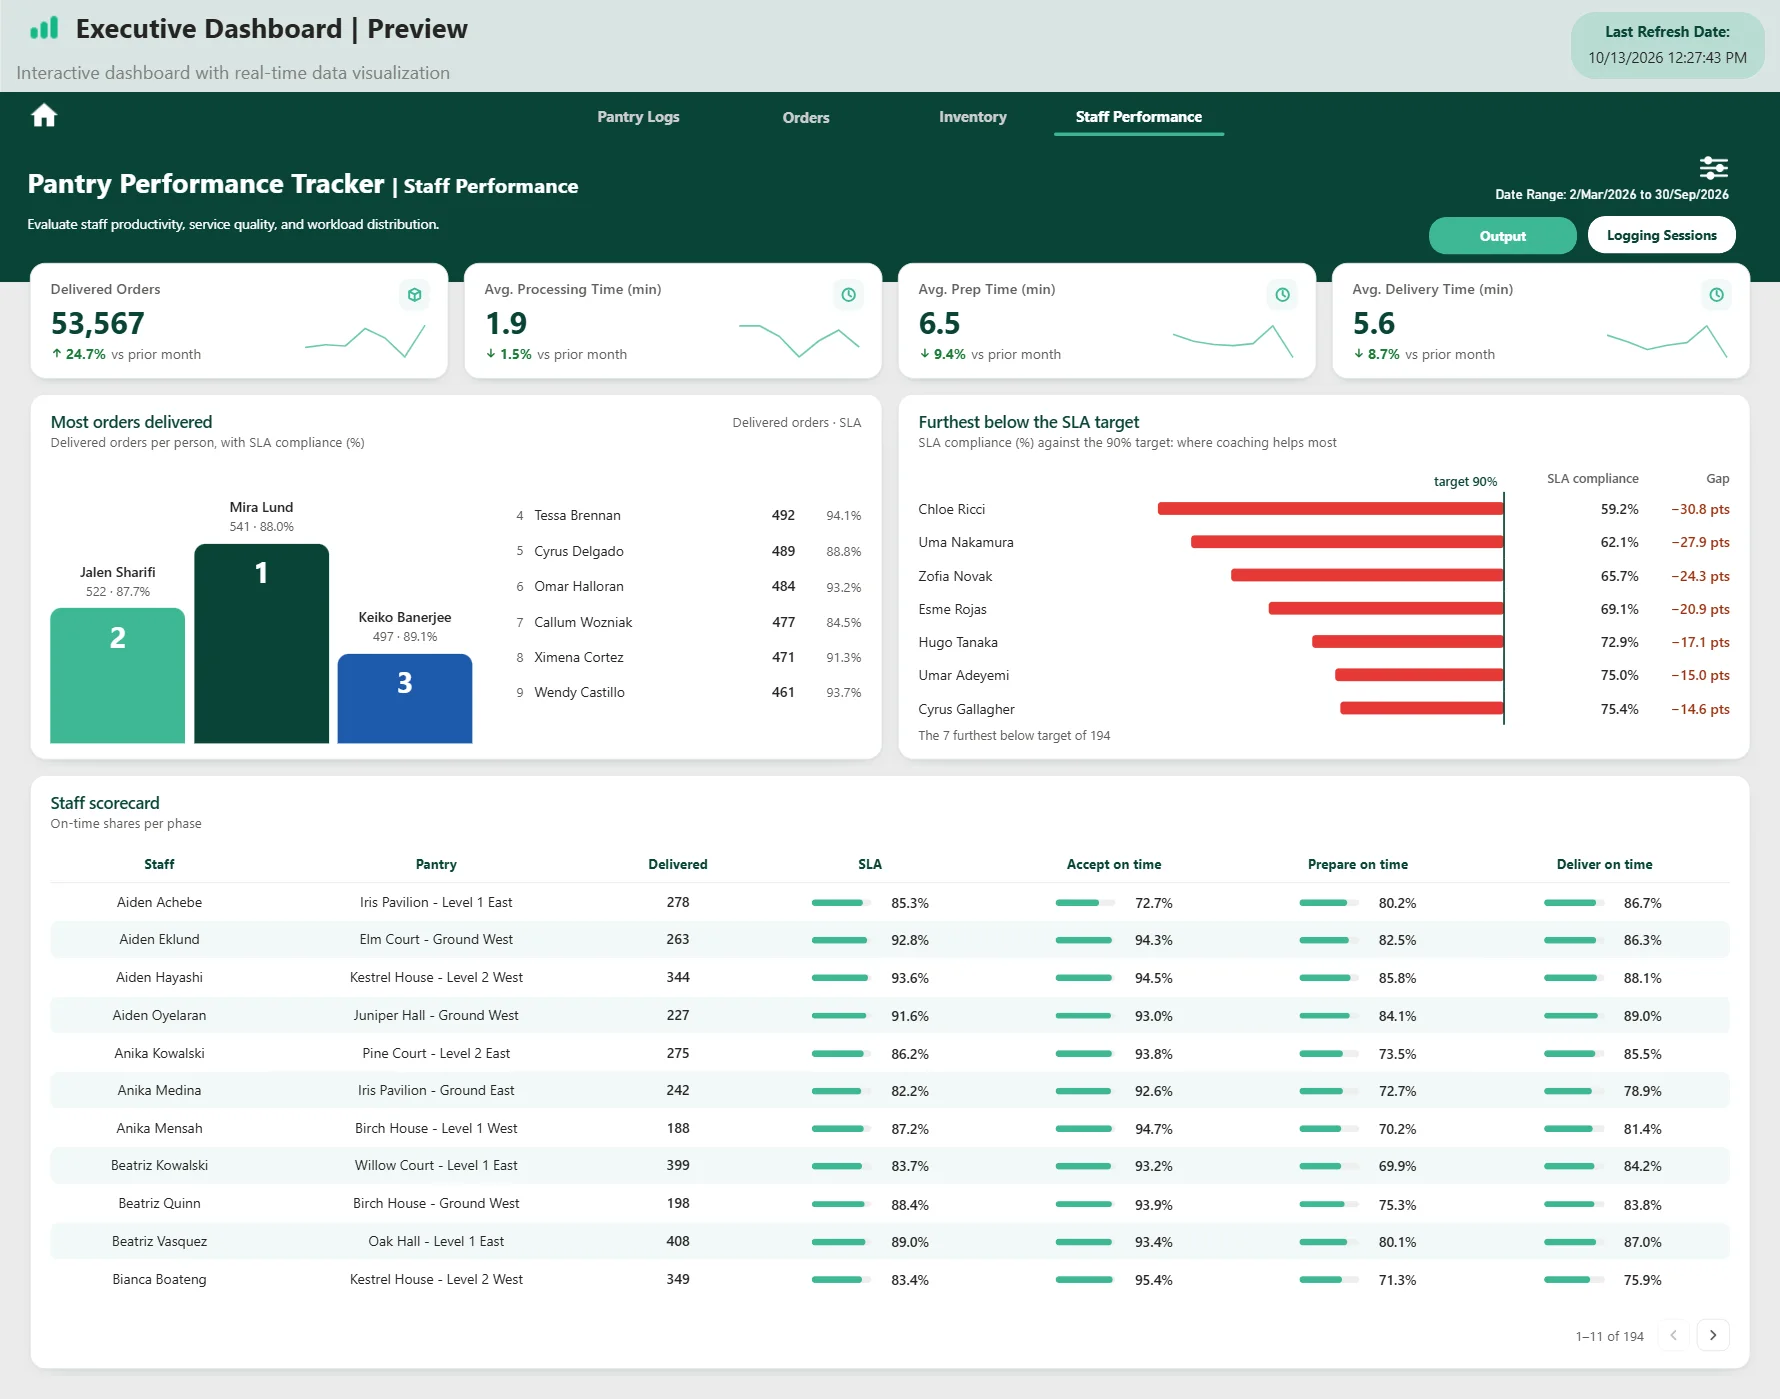Click Mira Lund first-place podium bar
The width and height of the screenshot is (1780, 1399).
tap(261, 644)
